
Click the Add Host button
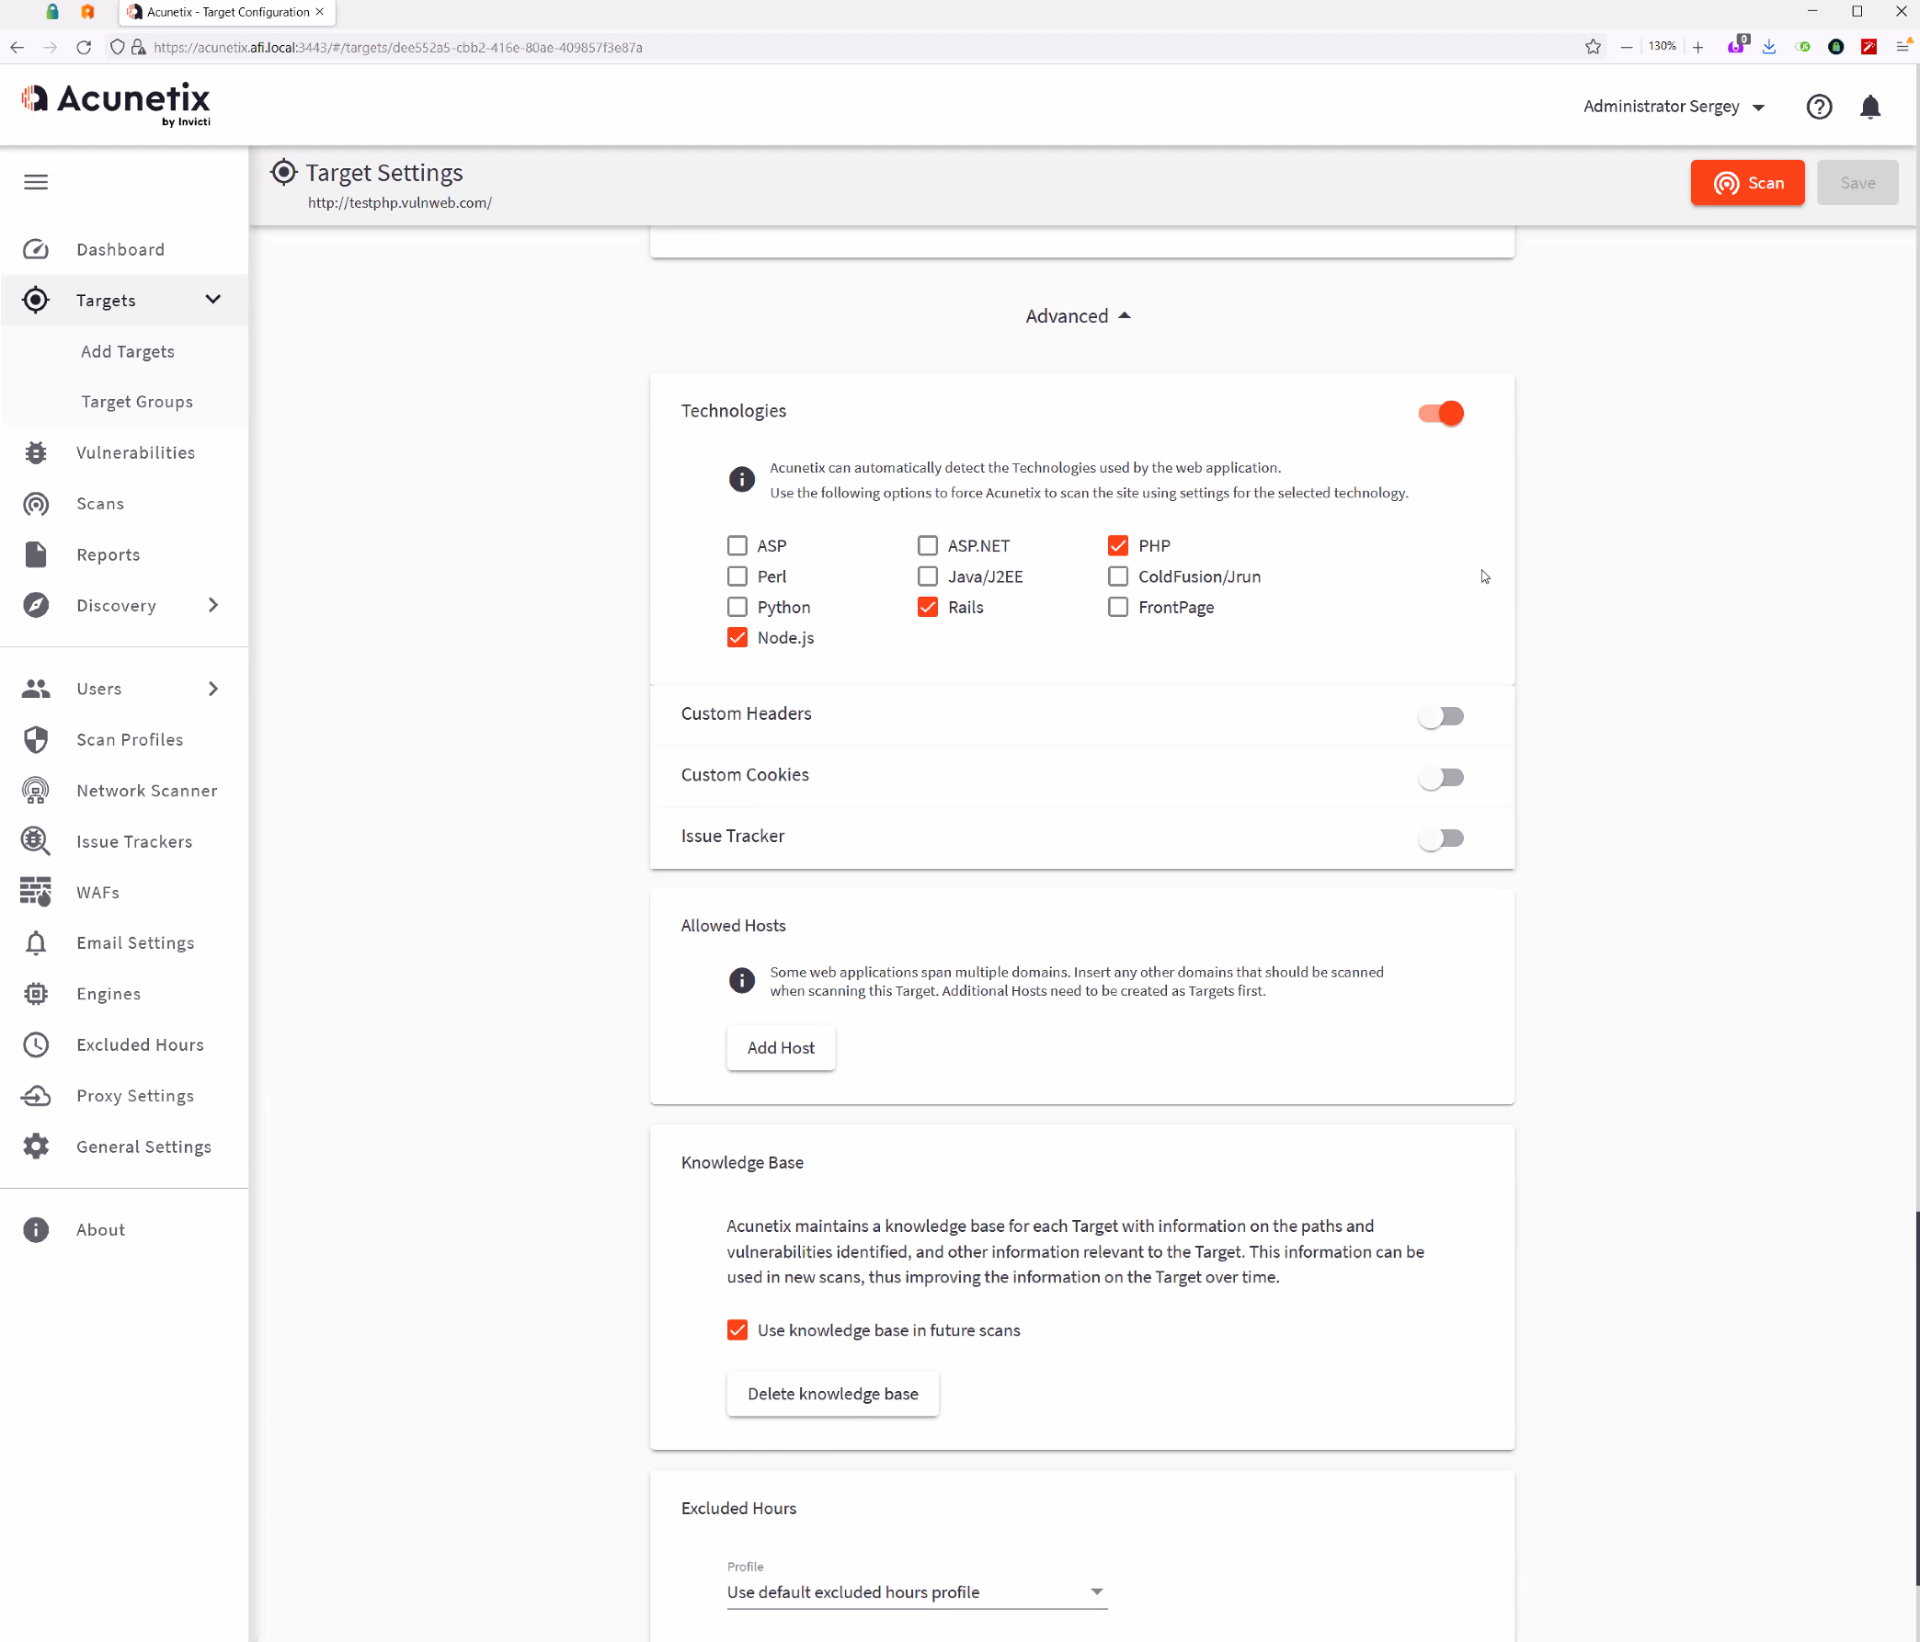point(780,1047)
